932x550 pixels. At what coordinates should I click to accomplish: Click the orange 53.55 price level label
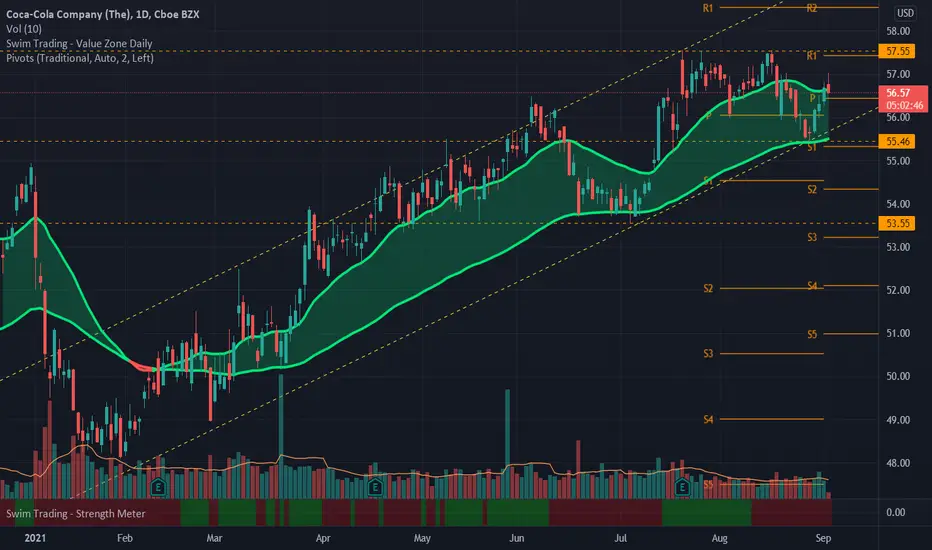898,224
